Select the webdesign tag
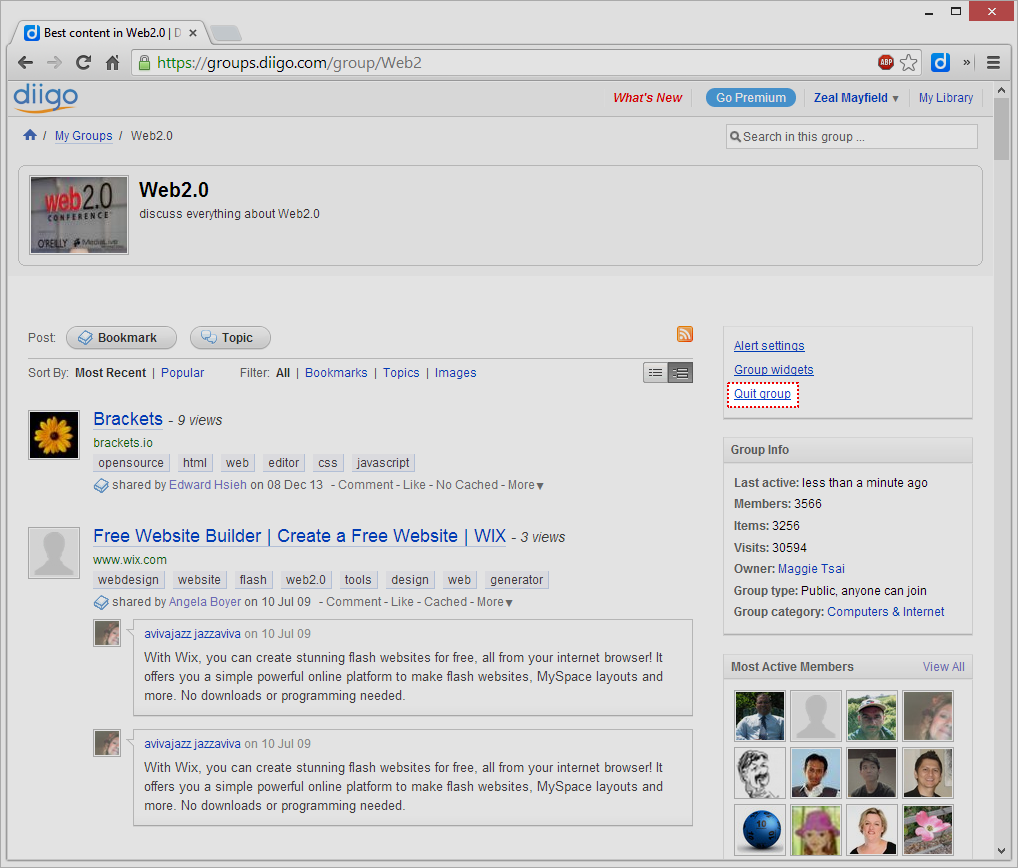 pyautogui.click(x=129, y=580)
